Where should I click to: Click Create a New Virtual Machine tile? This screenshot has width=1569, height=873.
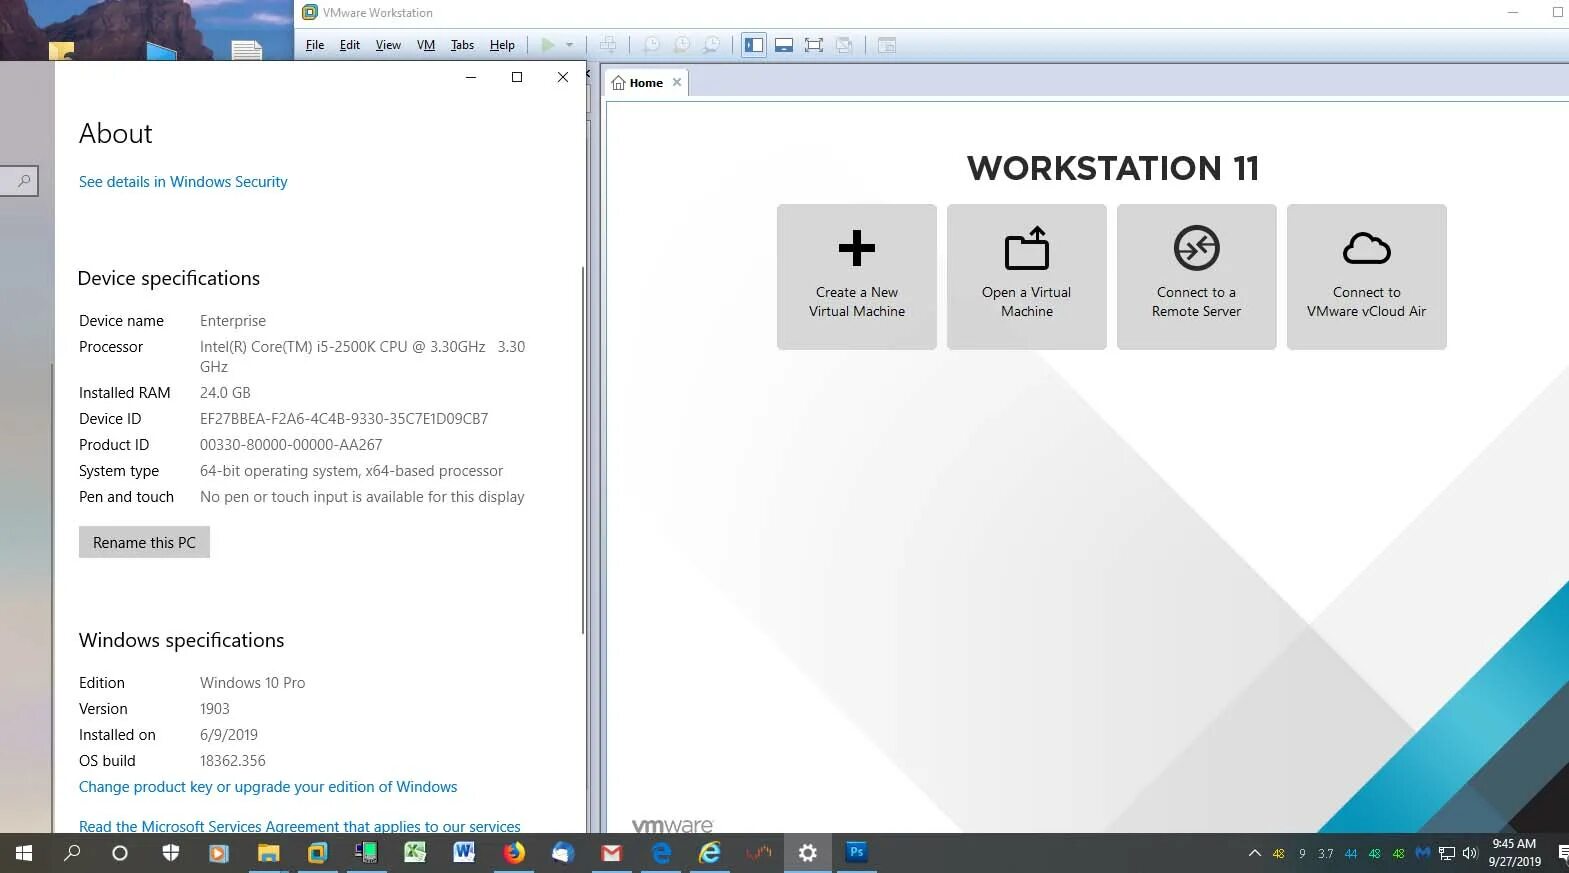click(857, 277)
